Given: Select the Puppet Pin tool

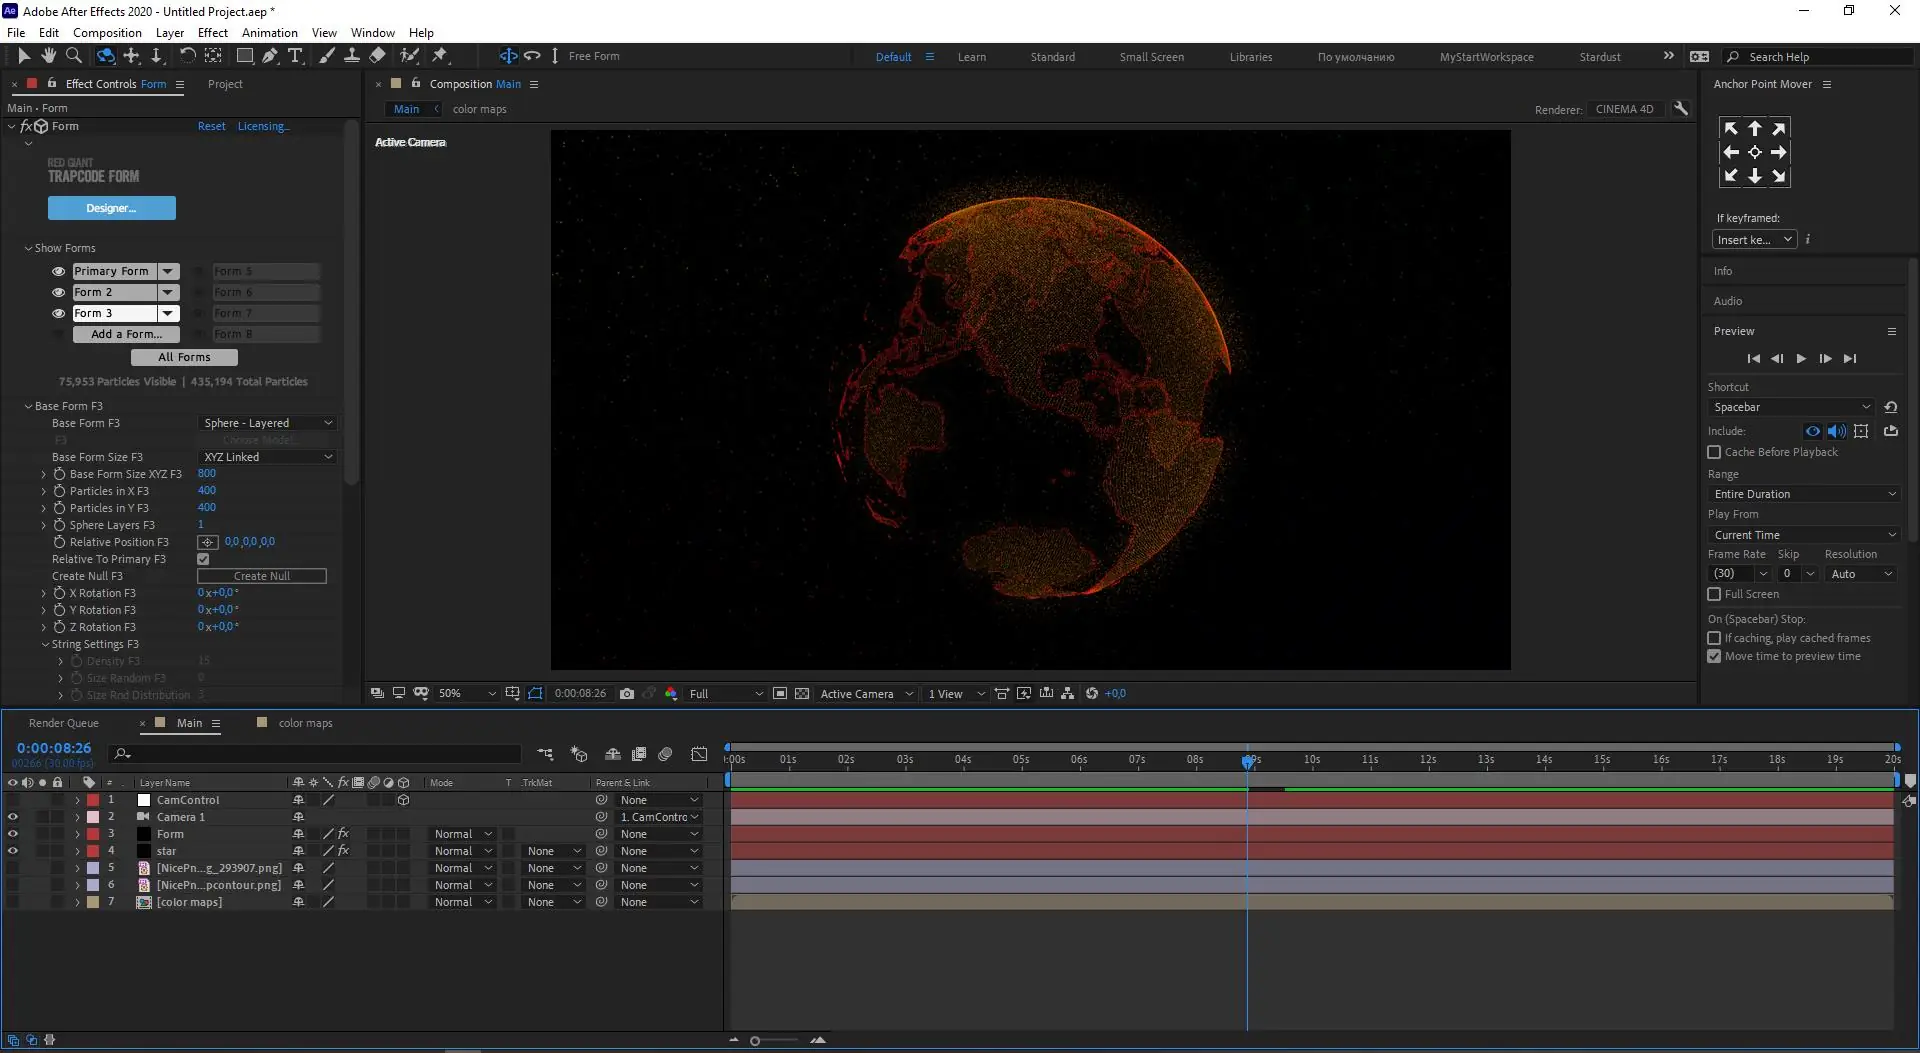Looking at the screenshot, I should click(440, 56).
